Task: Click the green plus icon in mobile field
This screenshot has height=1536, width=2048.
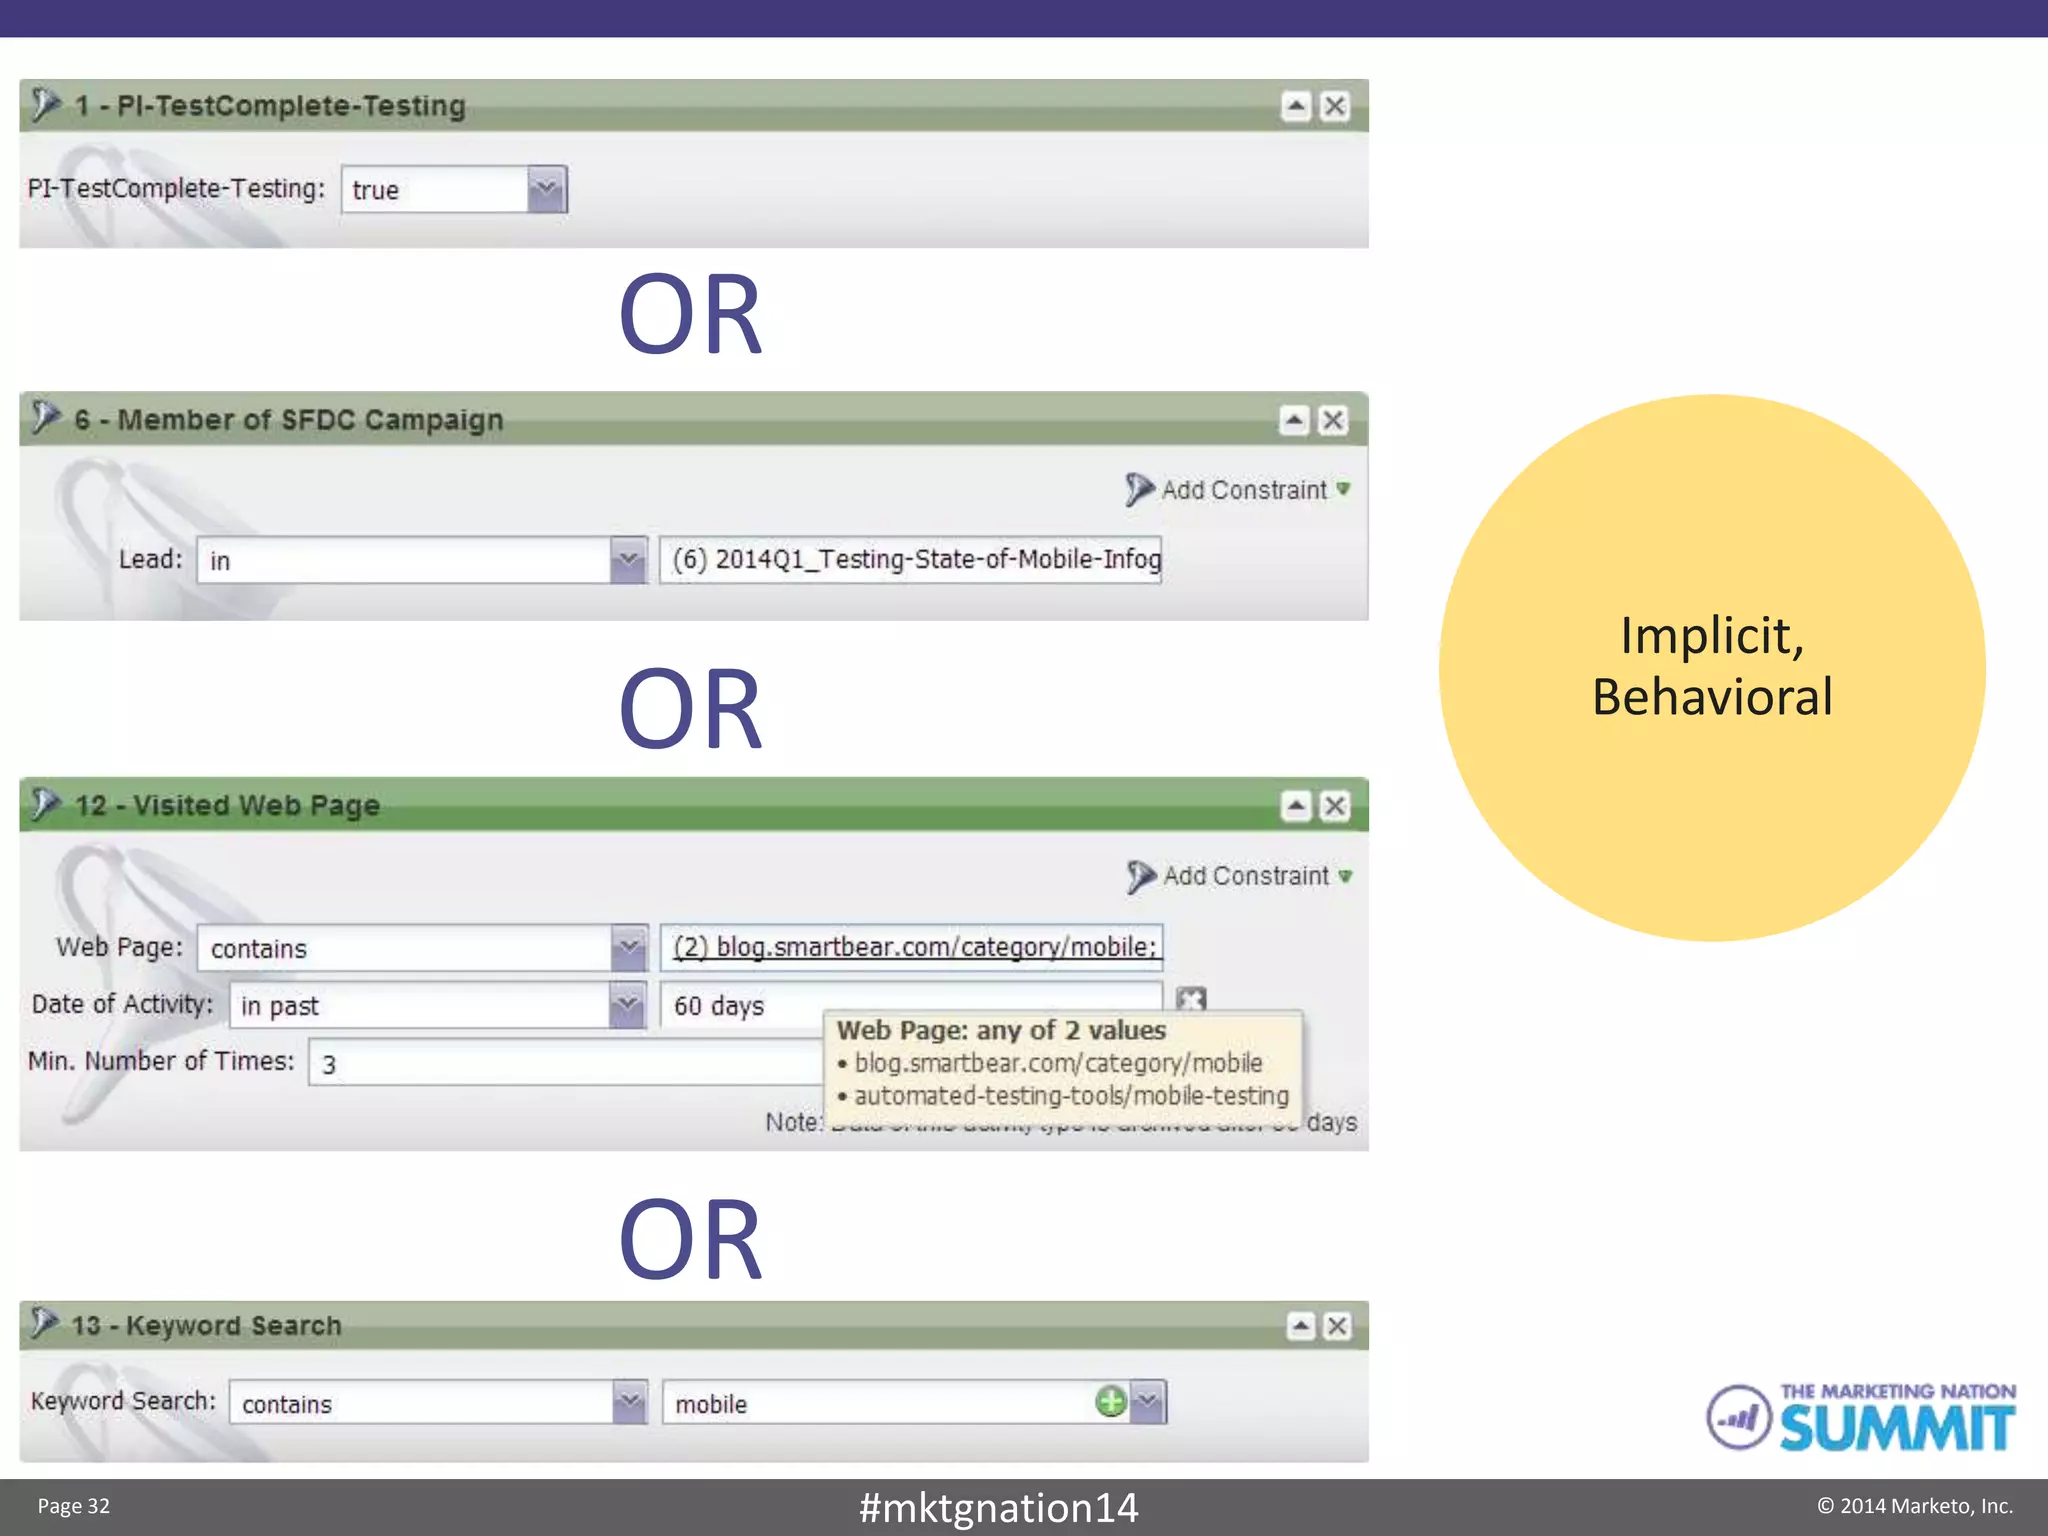Action: point(1111,1402)
